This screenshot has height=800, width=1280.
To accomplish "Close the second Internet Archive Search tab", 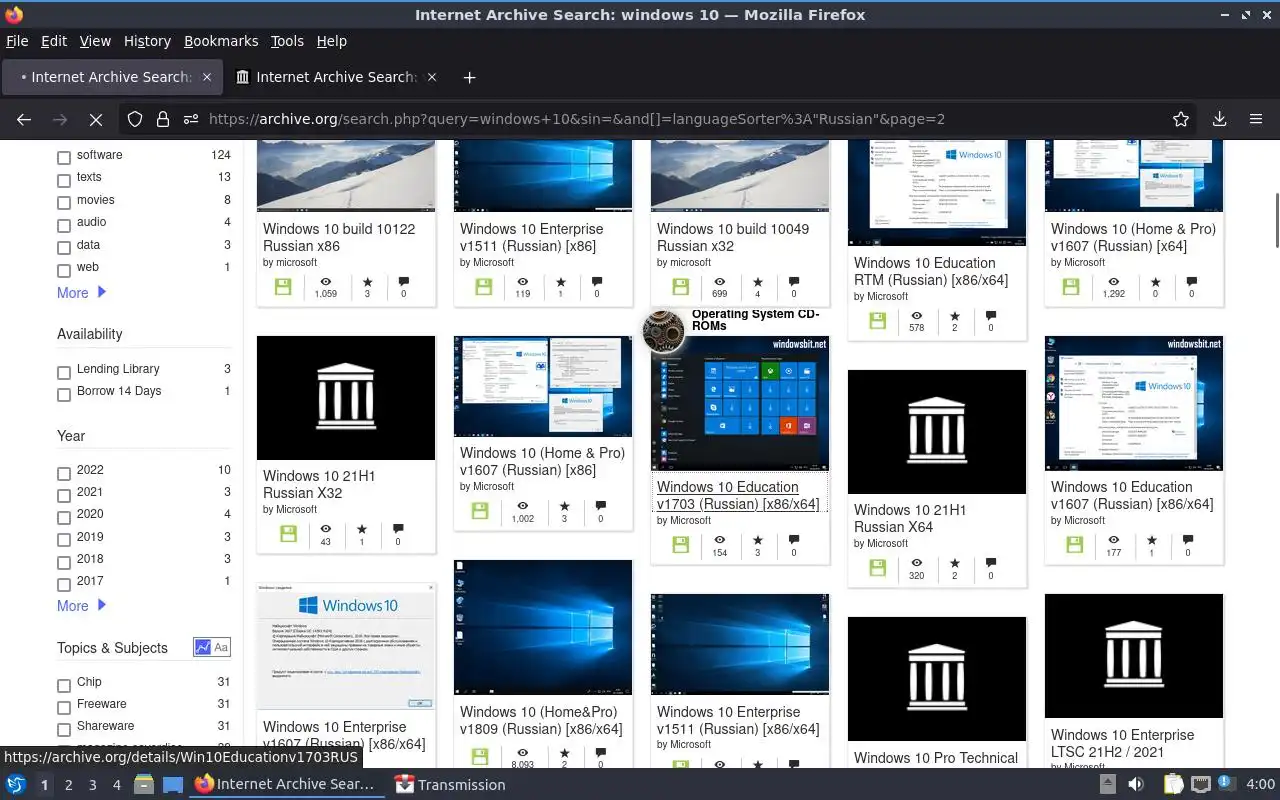I will 432,77.
